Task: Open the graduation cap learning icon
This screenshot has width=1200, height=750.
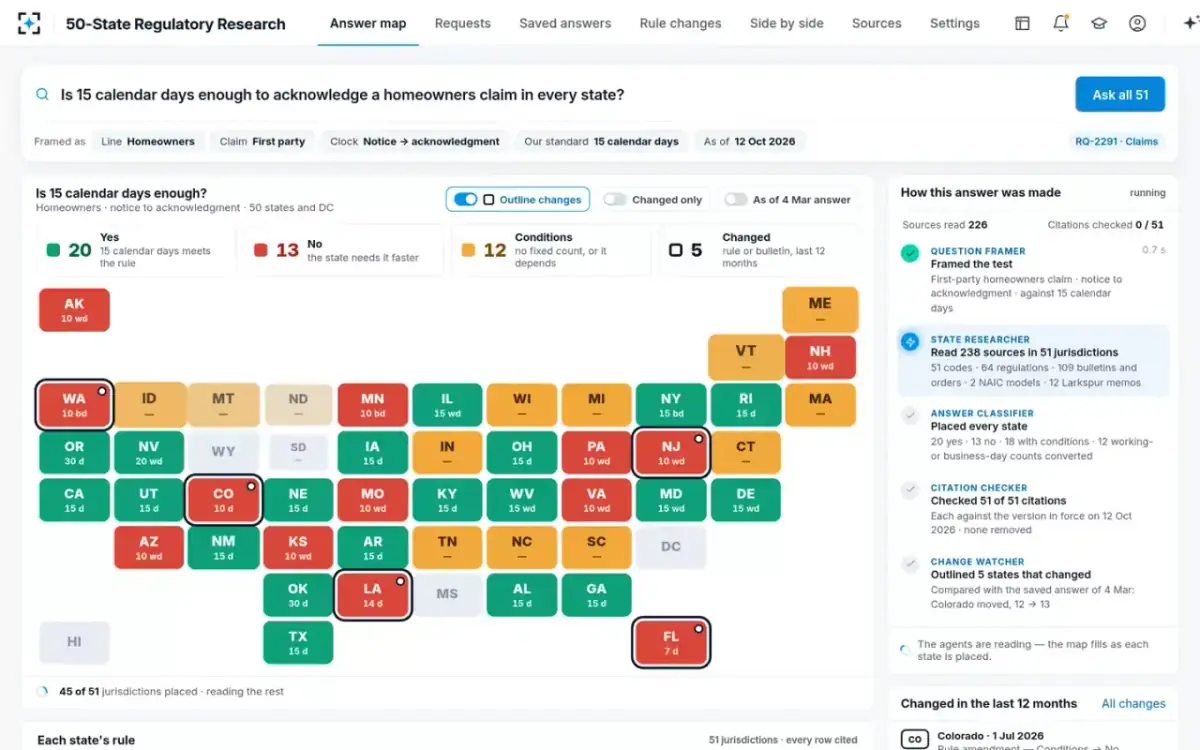Action: click(x=1099, y=23)
